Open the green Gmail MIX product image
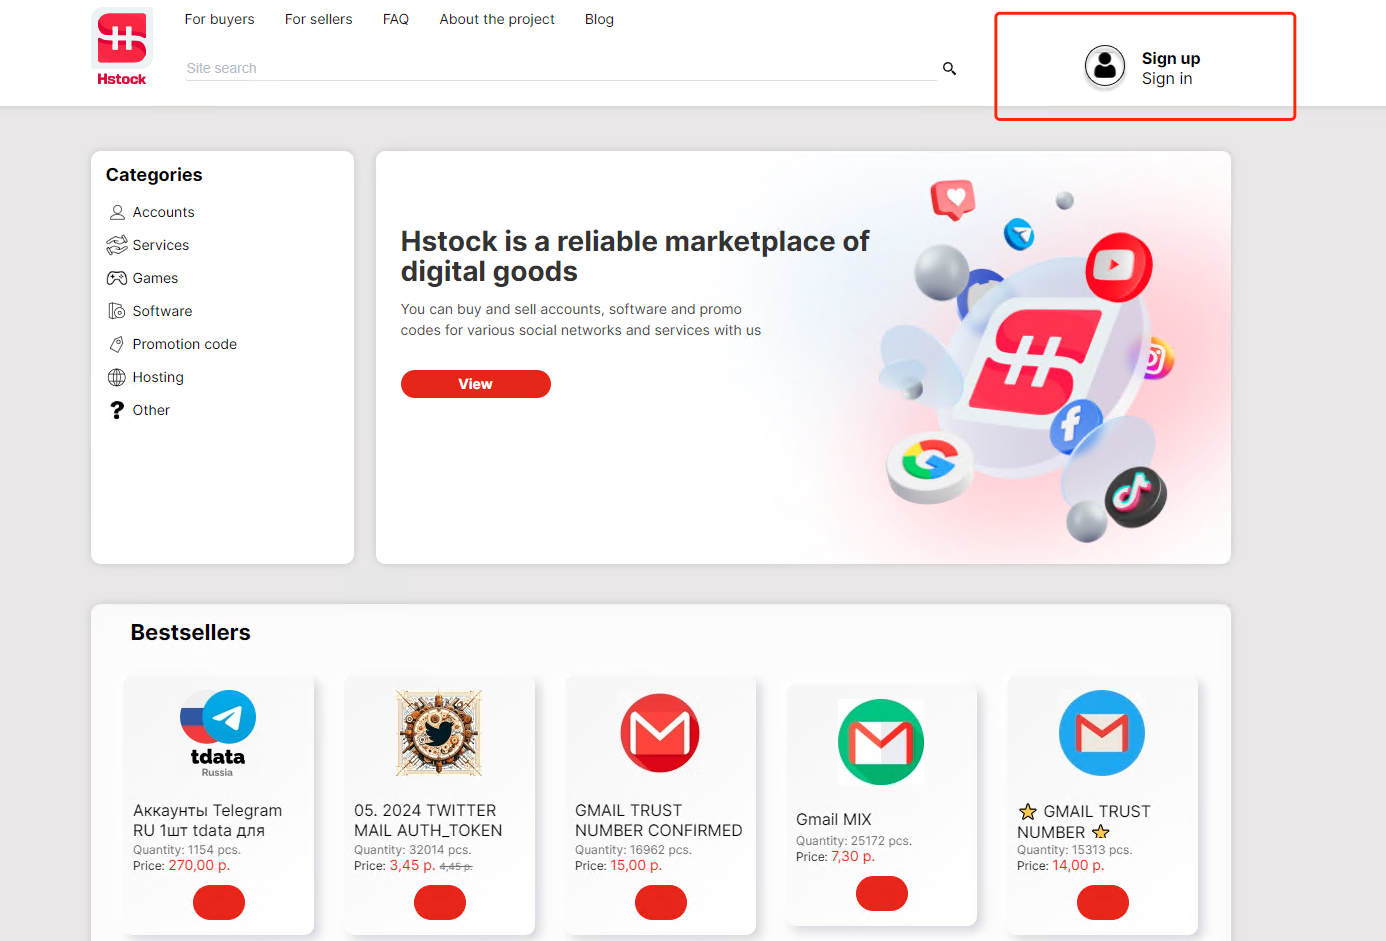Screen dimensions: 1386x941 pos(881,742)
